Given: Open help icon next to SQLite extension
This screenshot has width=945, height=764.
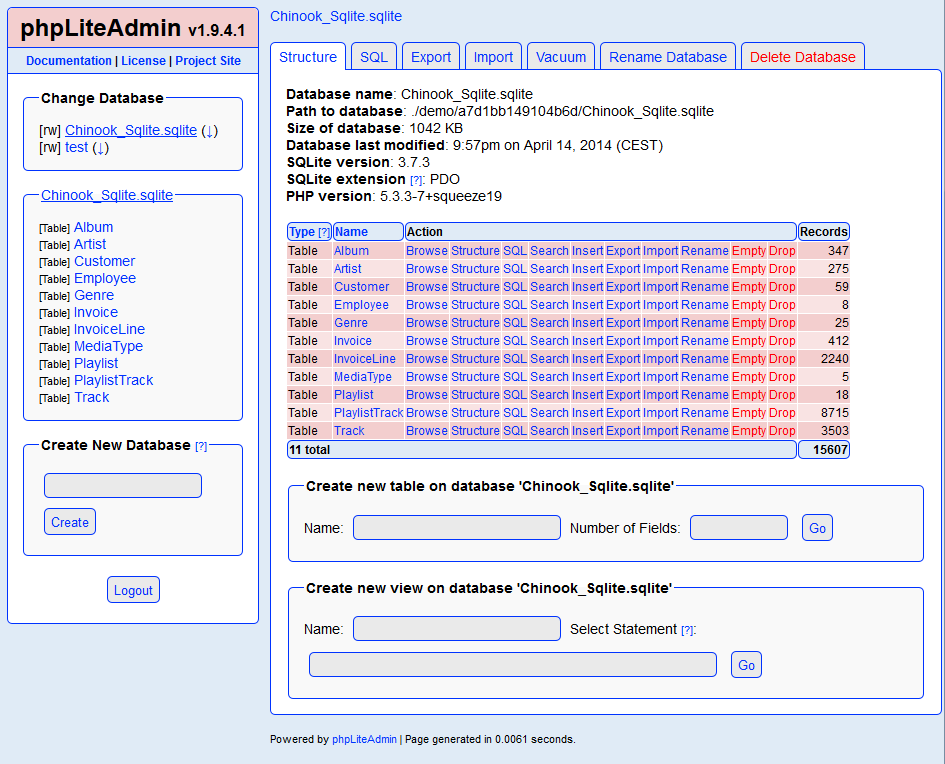Looking at the screenshot, I should (416, 180).
